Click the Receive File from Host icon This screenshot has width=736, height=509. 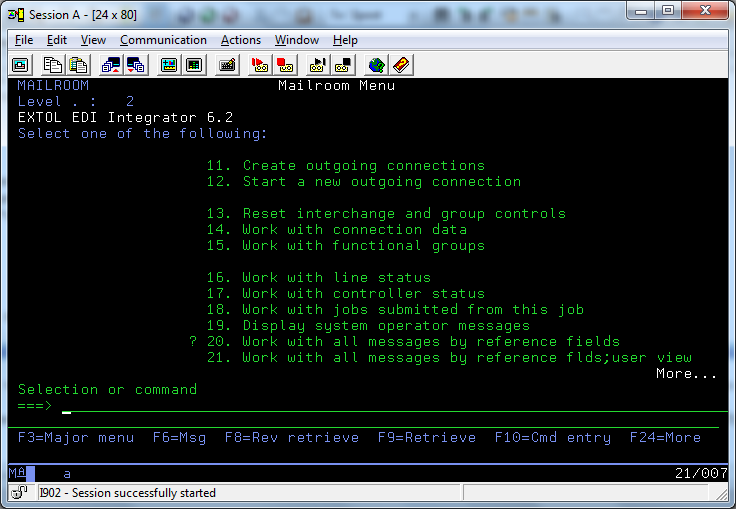pos(136,65)
